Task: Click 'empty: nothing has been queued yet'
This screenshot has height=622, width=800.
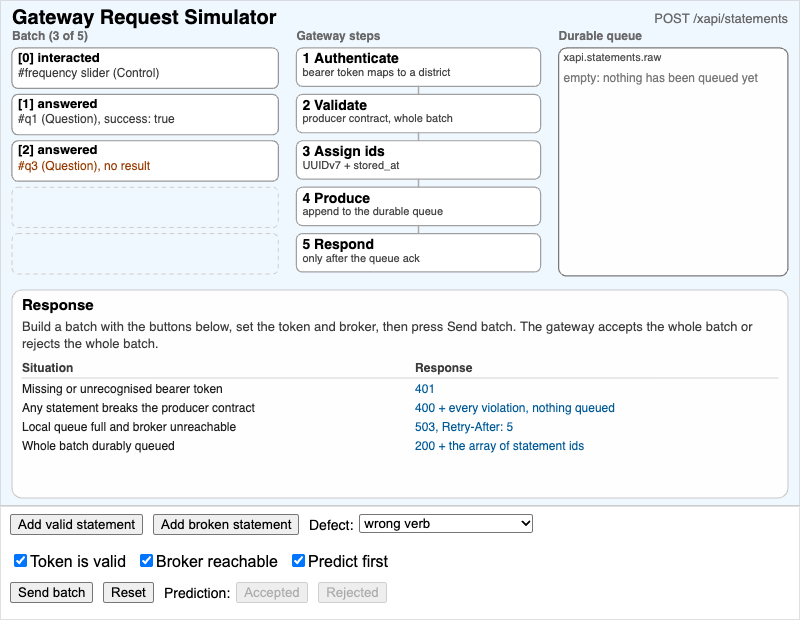Action: (x=660, y=78)
